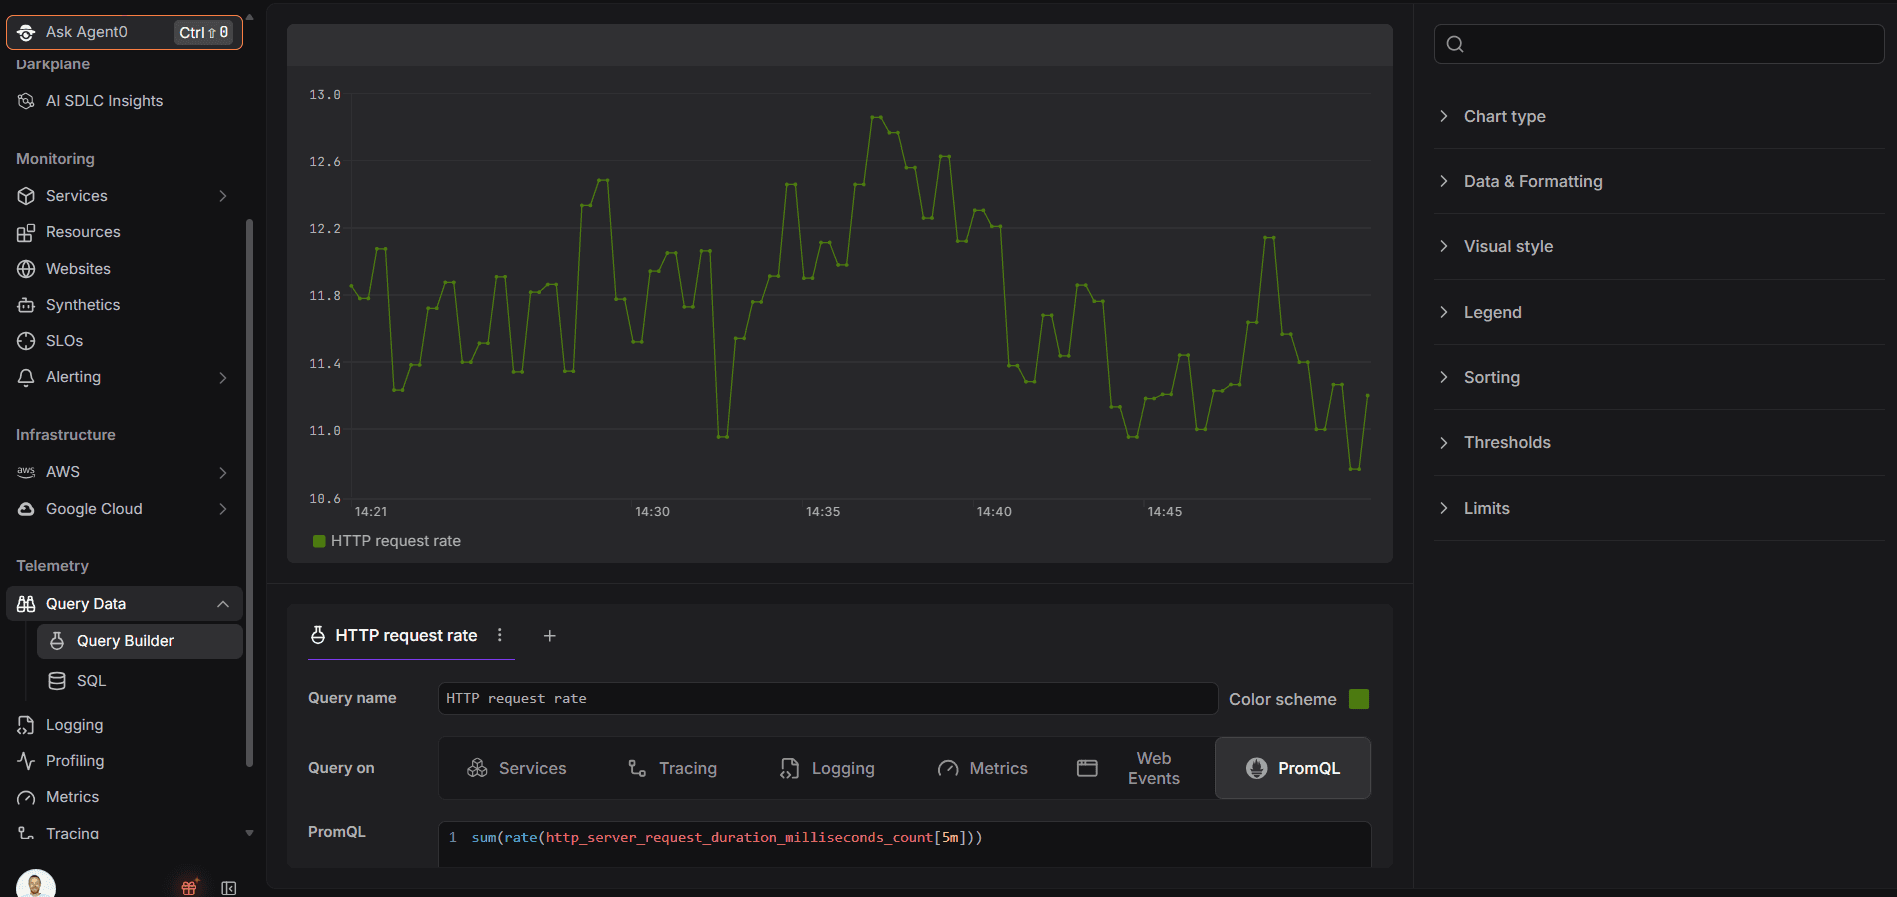Select Web Events as query source
The image size is (1897, 897).
coord(1138,768)
